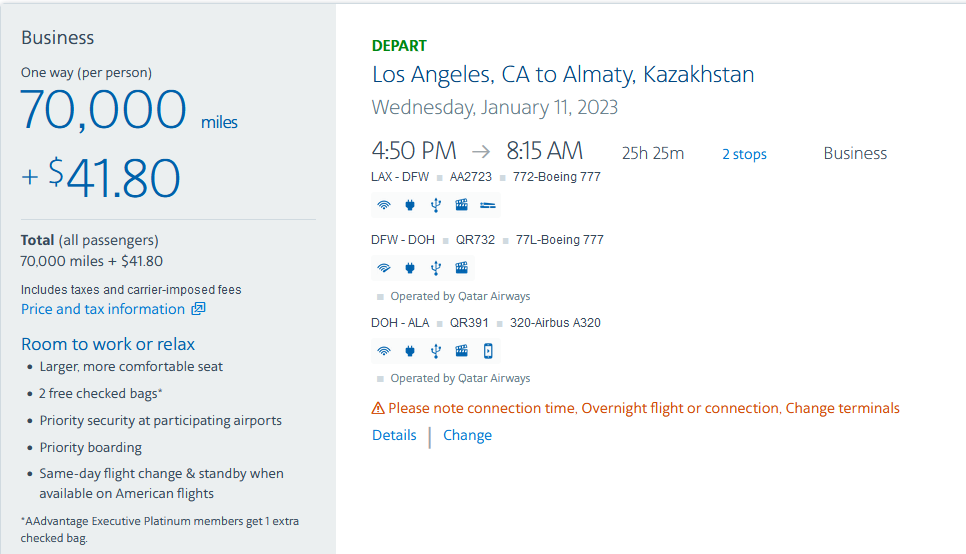The image size is (966, 554).
Task: Click flight number 'AA2723'
Action: point(471,177)
